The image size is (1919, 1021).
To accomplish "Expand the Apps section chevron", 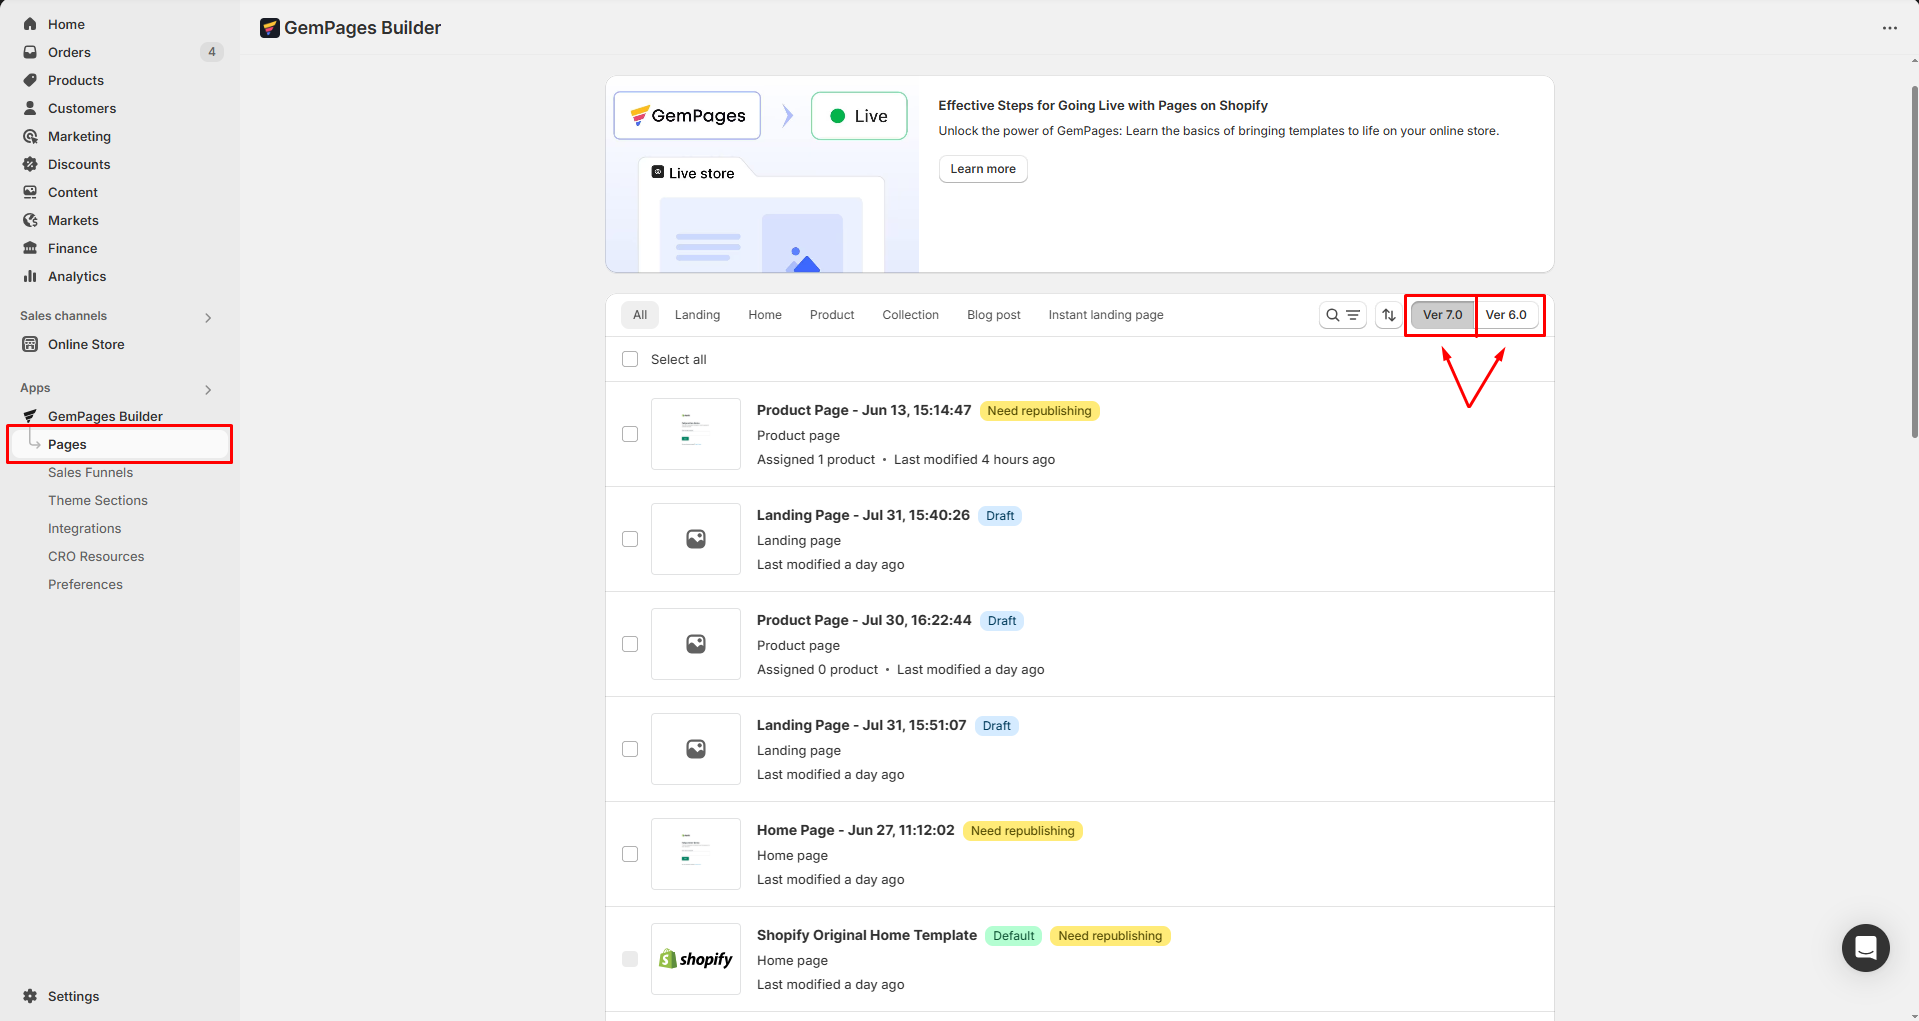I will [x=208, y=389].
